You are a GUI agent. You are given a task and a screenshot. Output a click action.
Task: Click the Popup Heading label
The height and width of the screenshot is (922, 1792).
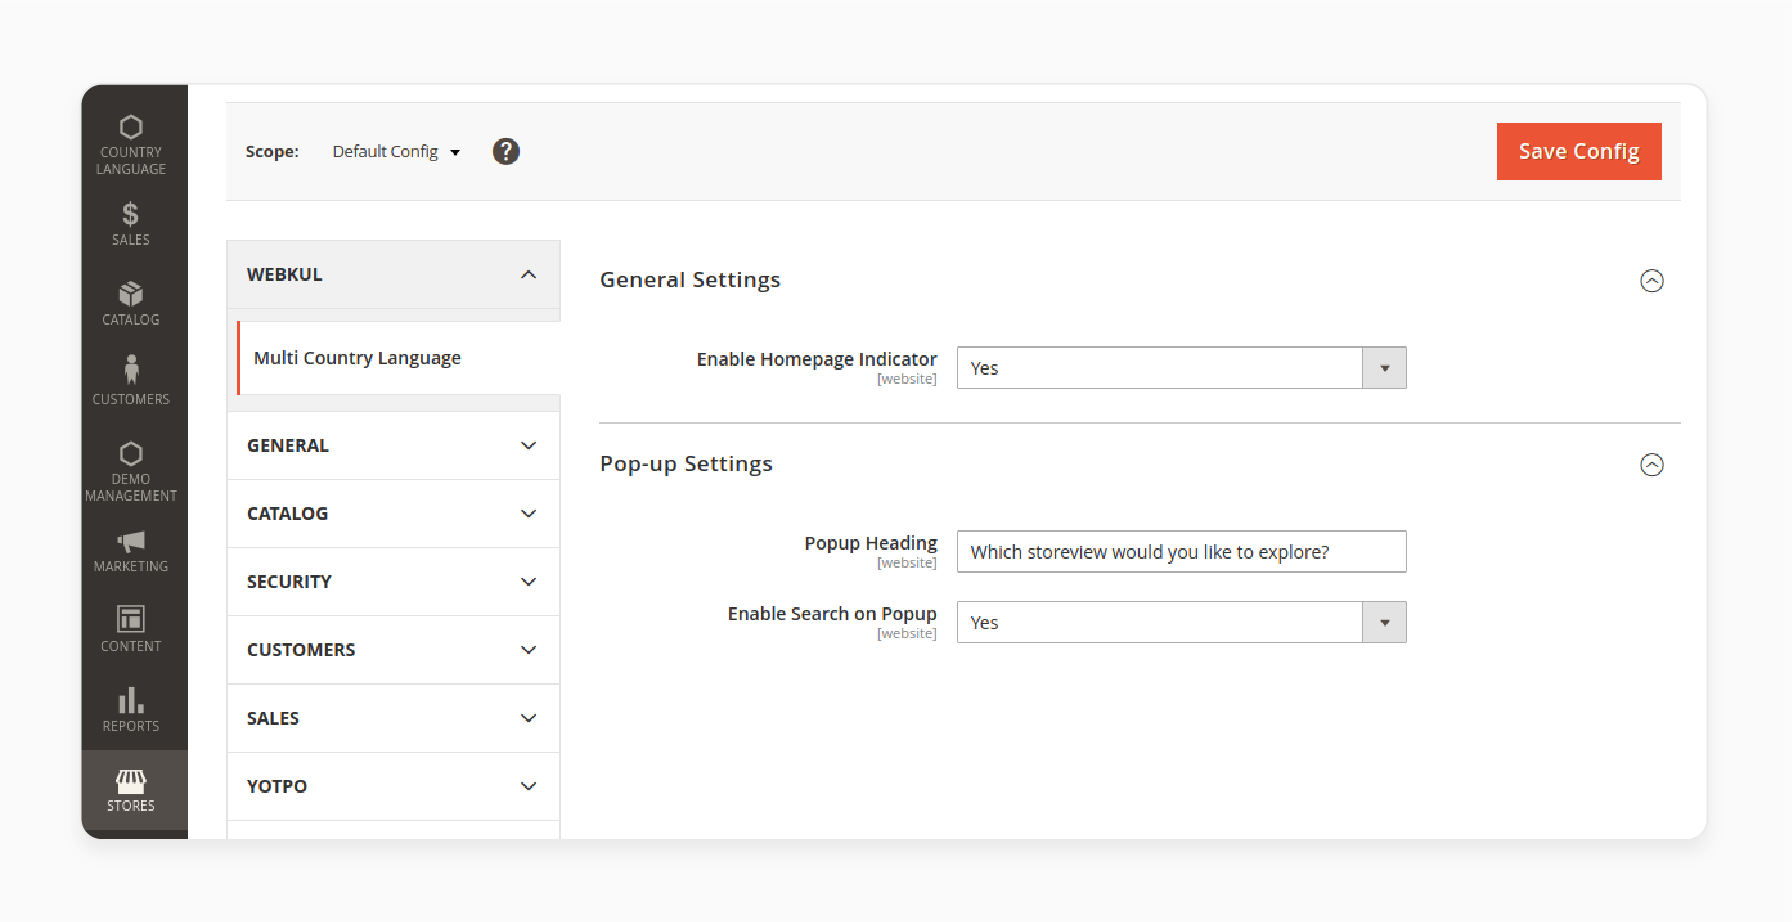click(x=871, y=543)
